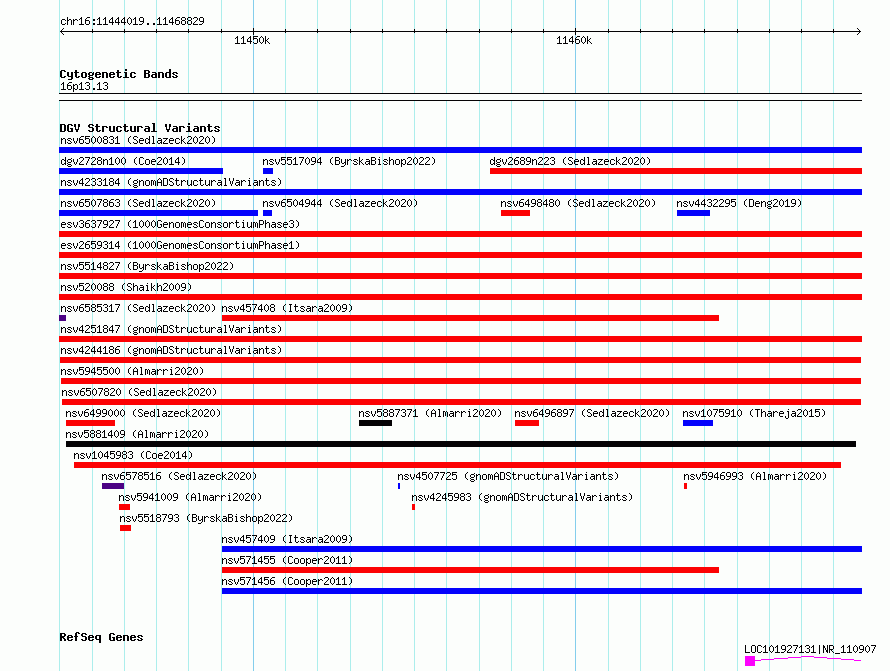Click the nsv571455 (Cooper2011) label
Viewport: 890px width, 671px height.
coord(287,560)
